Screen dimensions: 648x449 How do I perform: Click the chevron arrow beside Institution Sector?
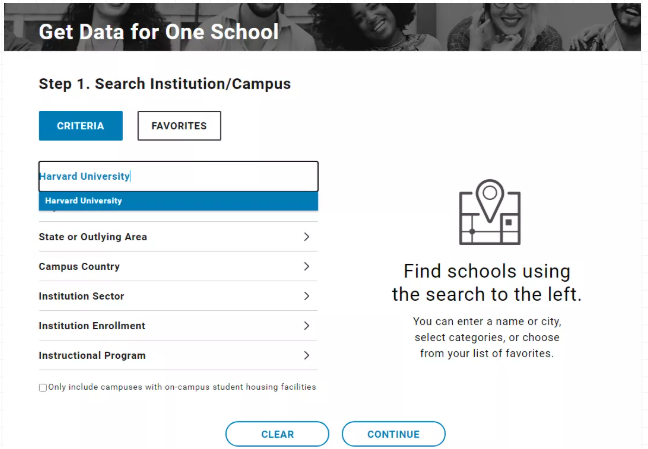[306, 296]
